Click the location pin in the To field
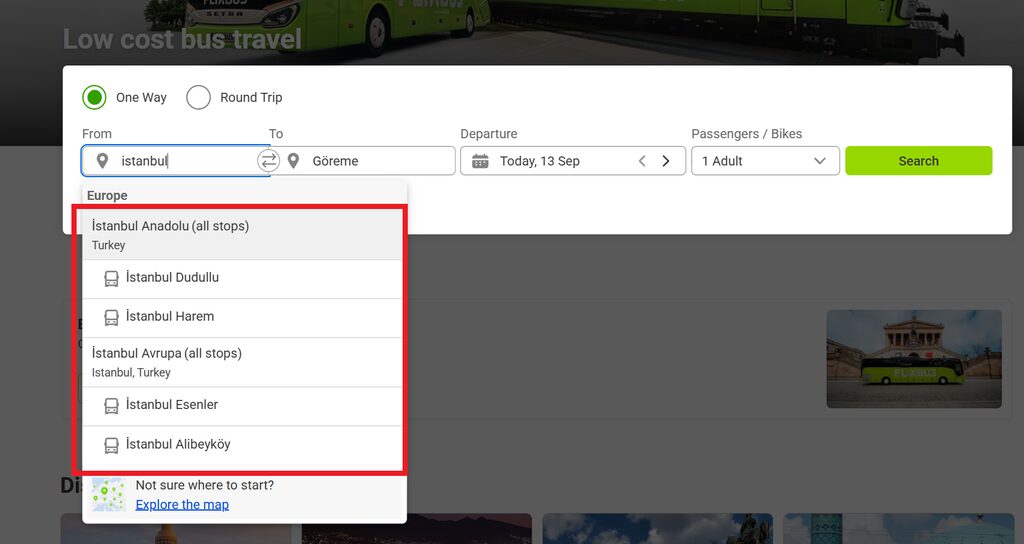 pyautogui.click(x=293, y=161)
